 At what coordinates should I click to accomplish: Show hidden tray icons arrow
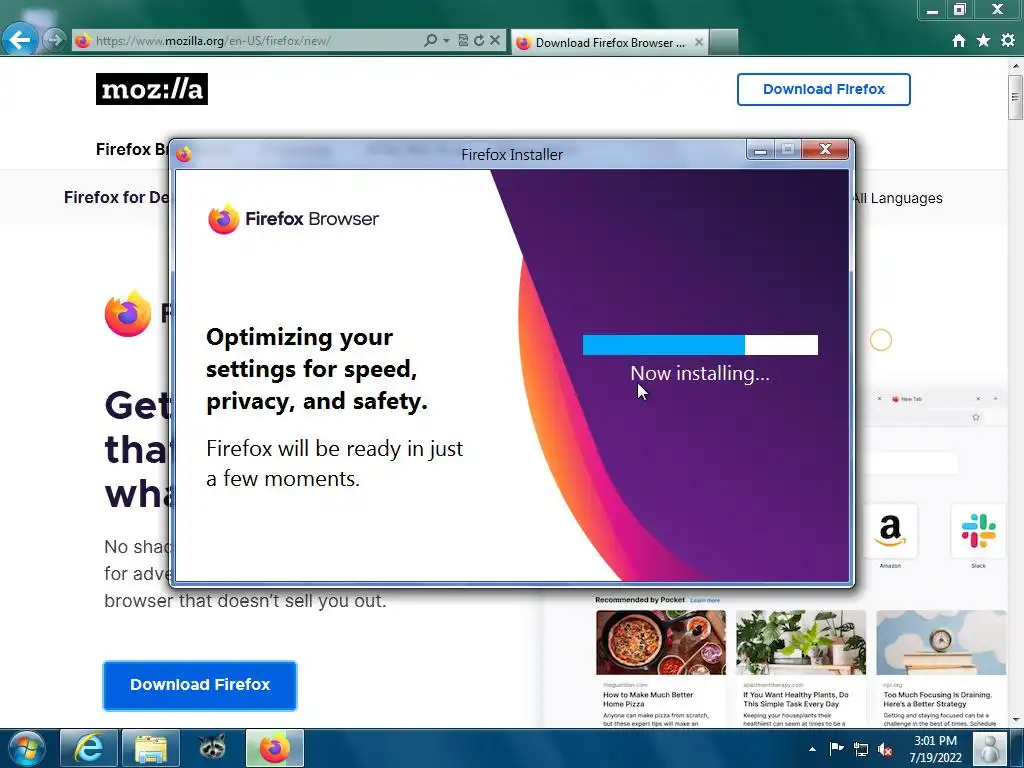click(812, 749)
